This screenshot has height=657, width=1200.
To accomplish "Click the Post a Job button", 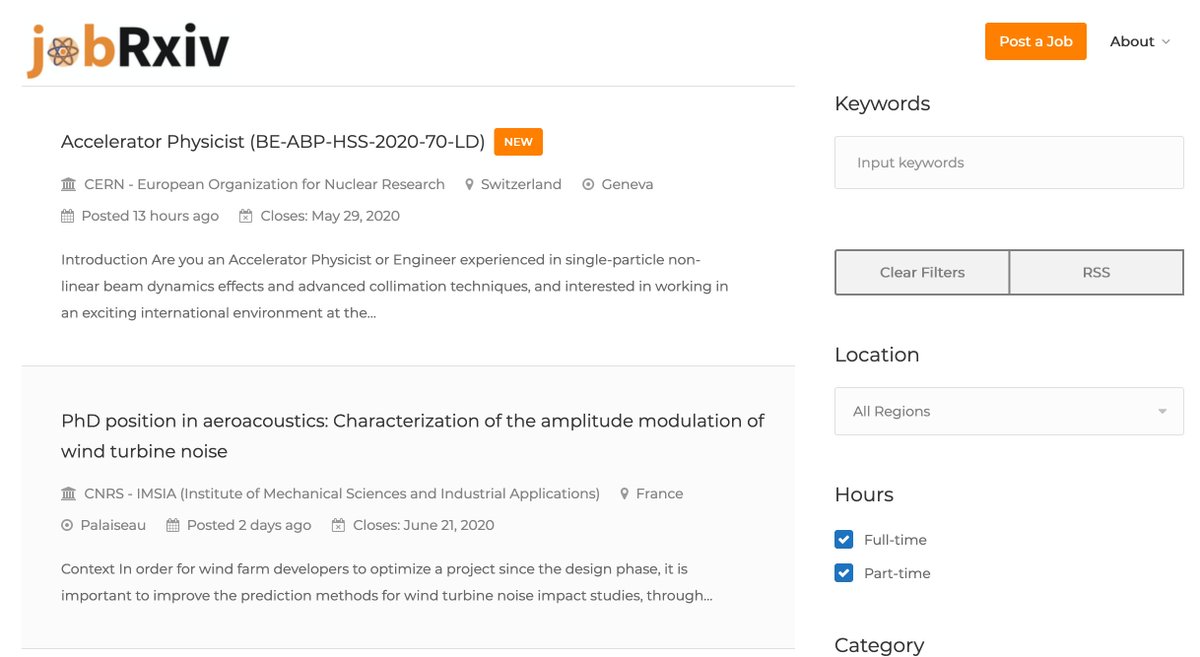I will click(1036, 41).
